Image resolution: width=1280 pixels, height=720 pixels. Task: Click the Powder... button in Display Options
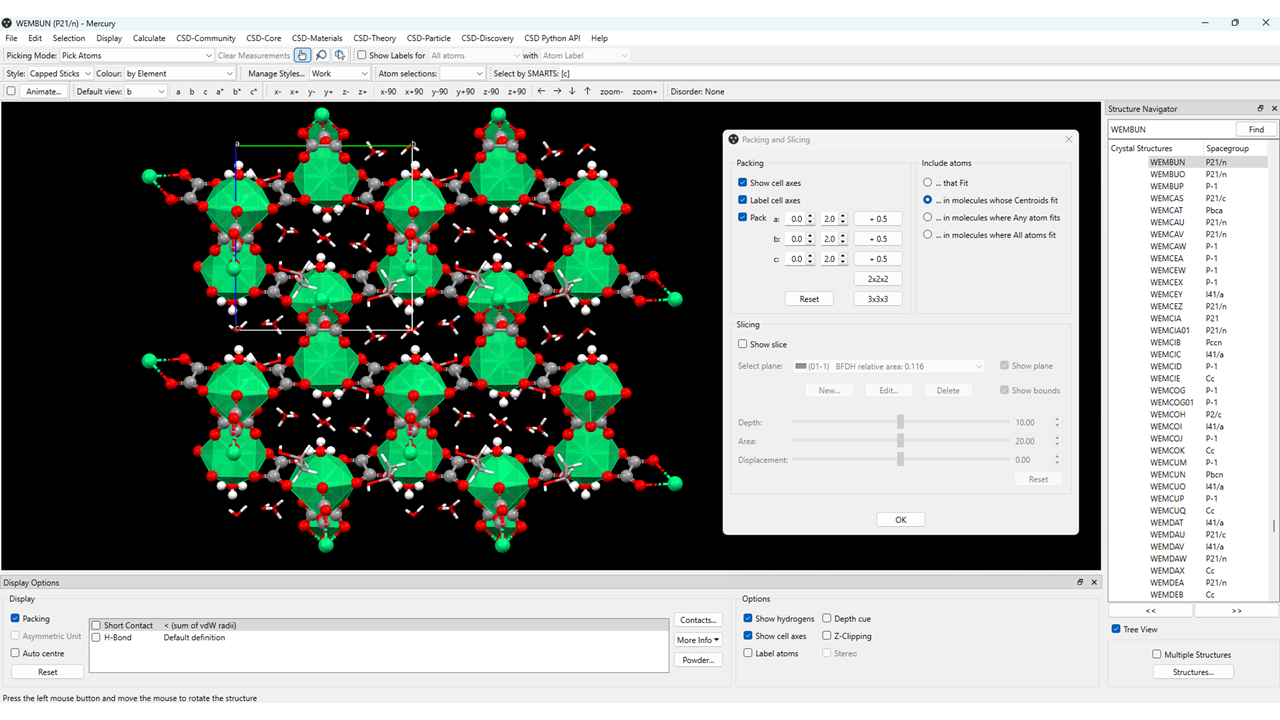(697, 659)
